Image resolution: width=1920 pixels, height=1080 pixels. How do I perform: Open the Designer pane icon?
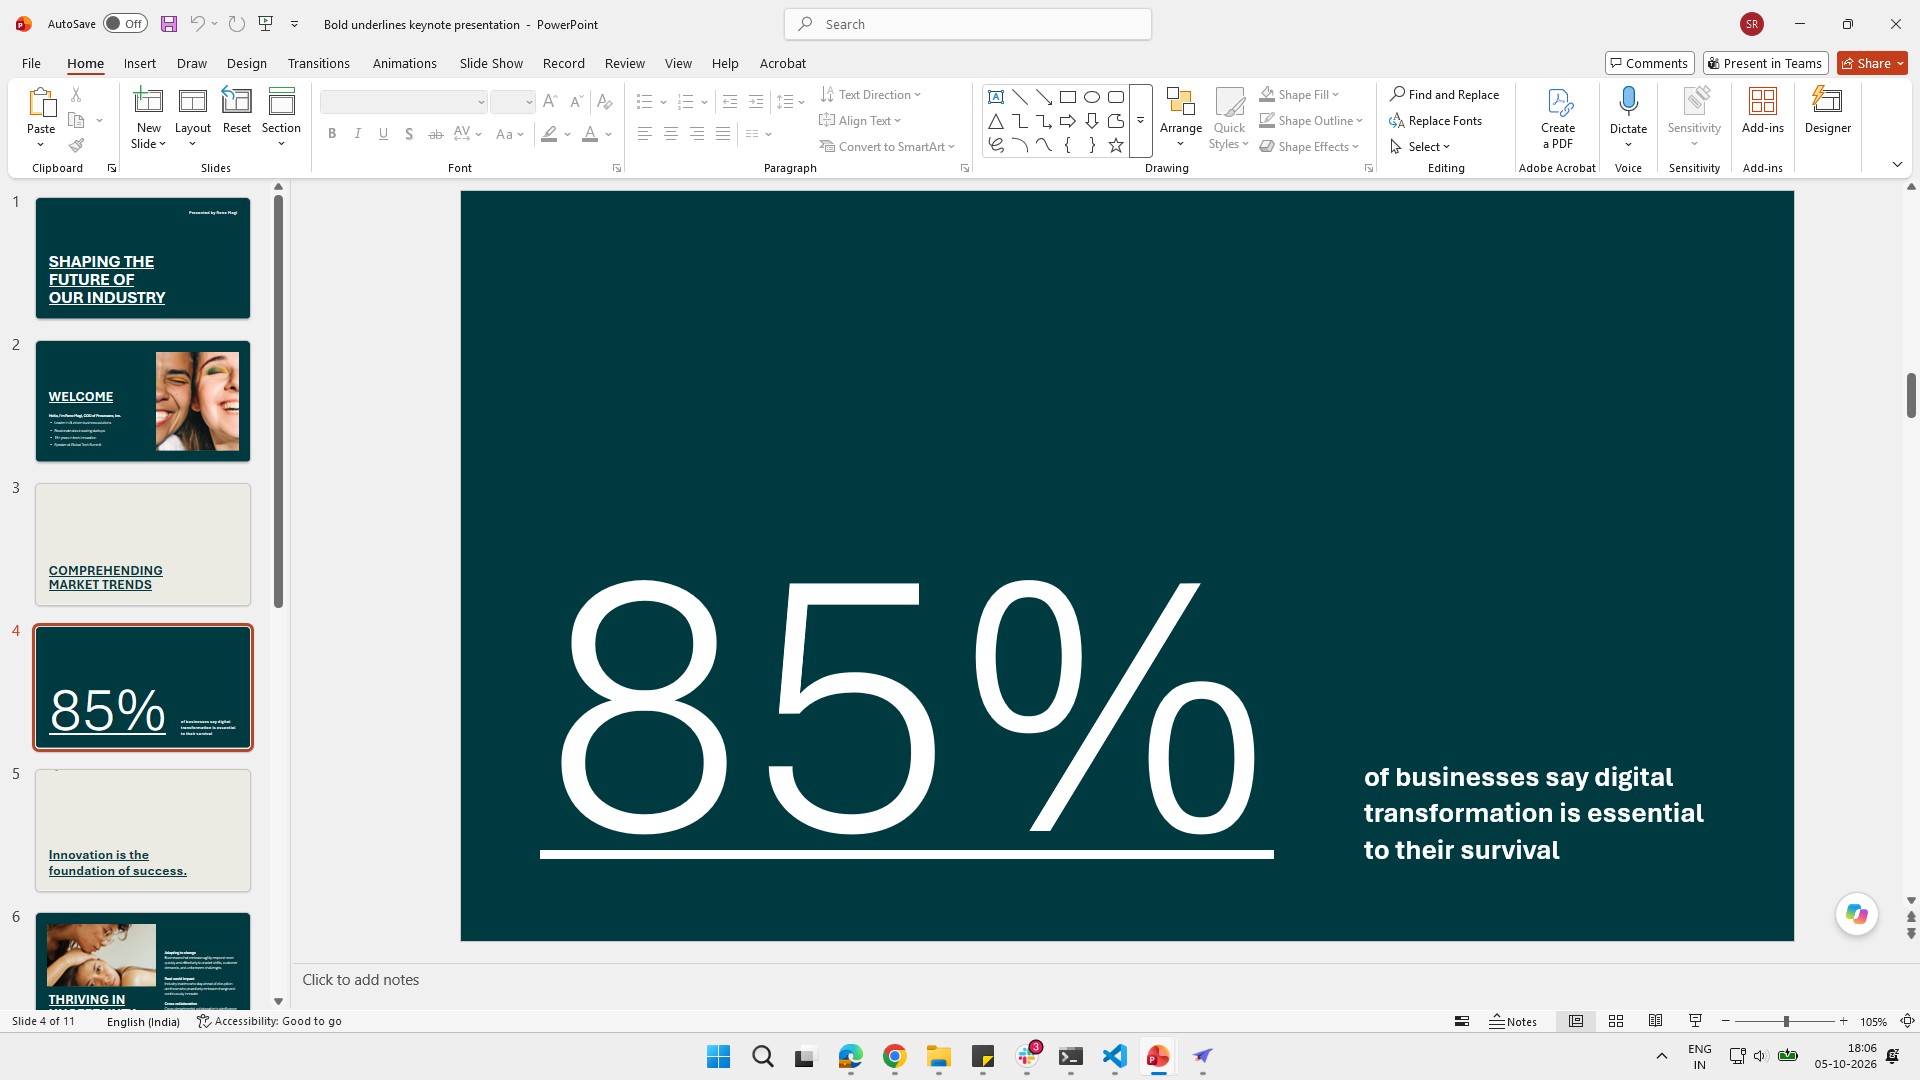coord(1828,111)
